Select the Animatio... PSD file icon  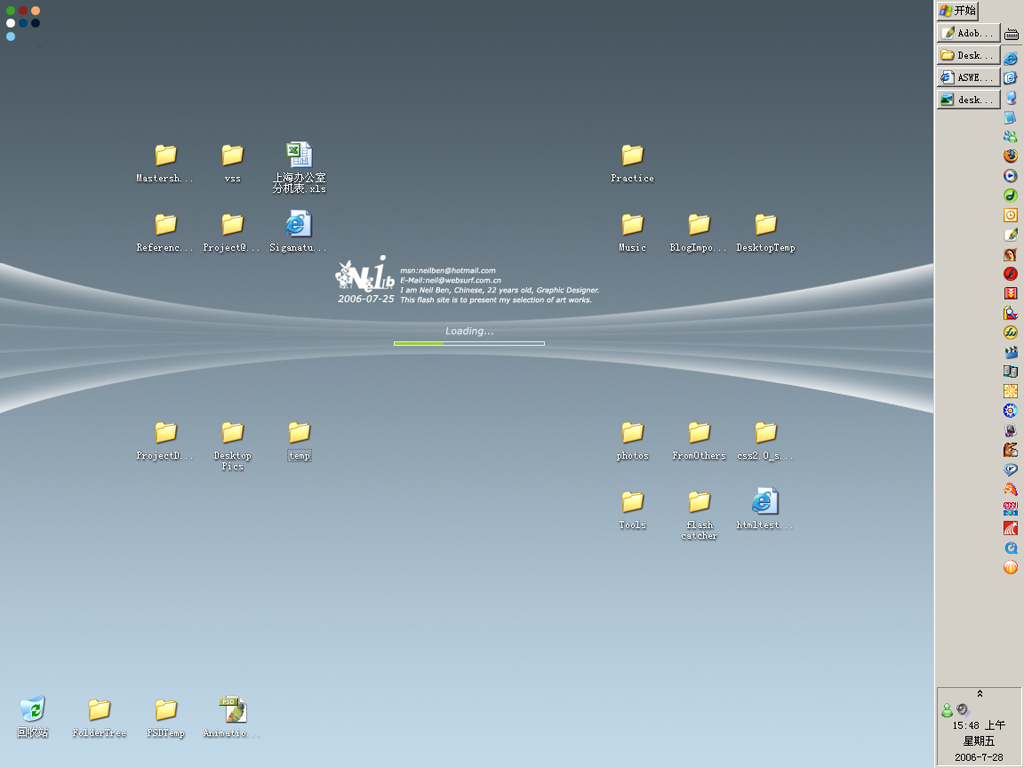(x=232, y=717)
